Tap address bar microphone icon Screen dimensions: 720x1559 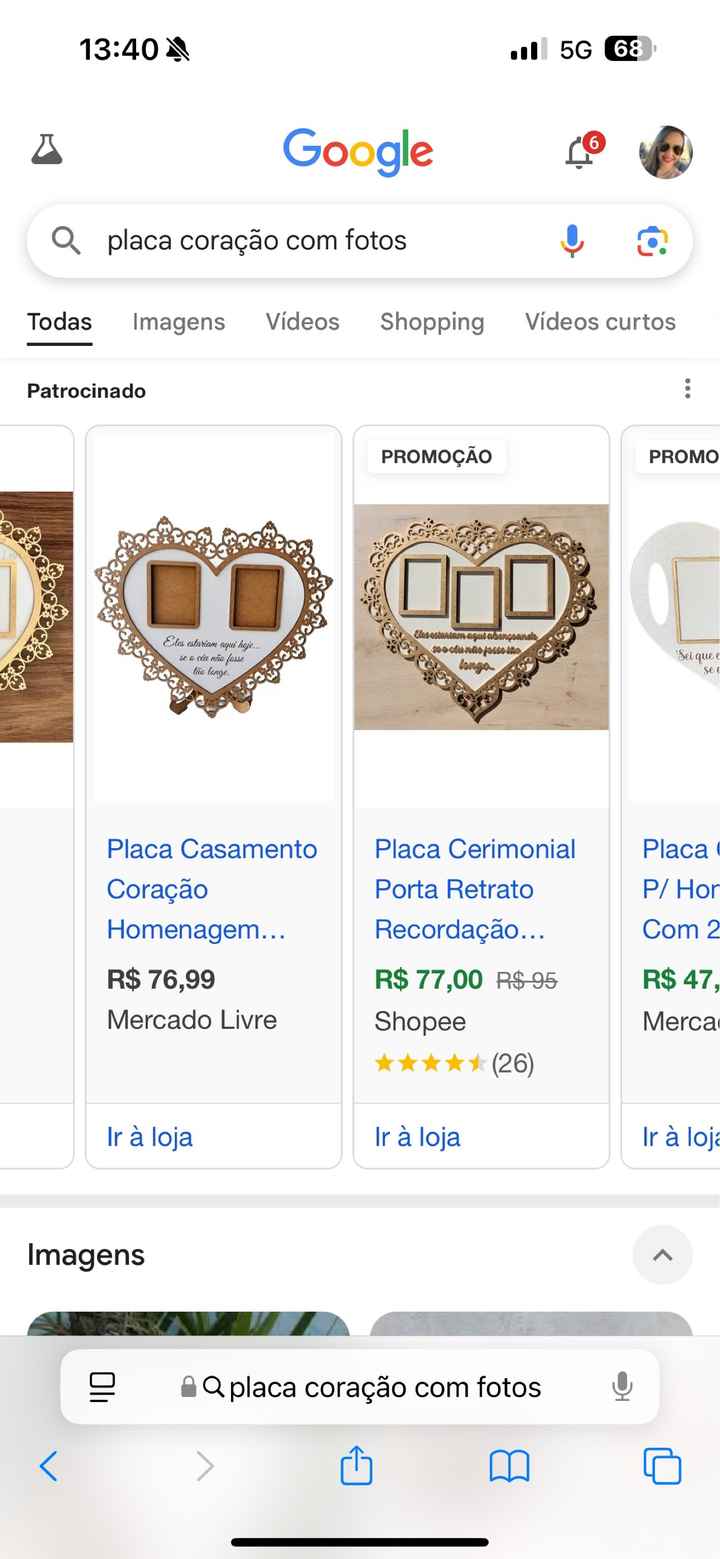click(622, 1387)
